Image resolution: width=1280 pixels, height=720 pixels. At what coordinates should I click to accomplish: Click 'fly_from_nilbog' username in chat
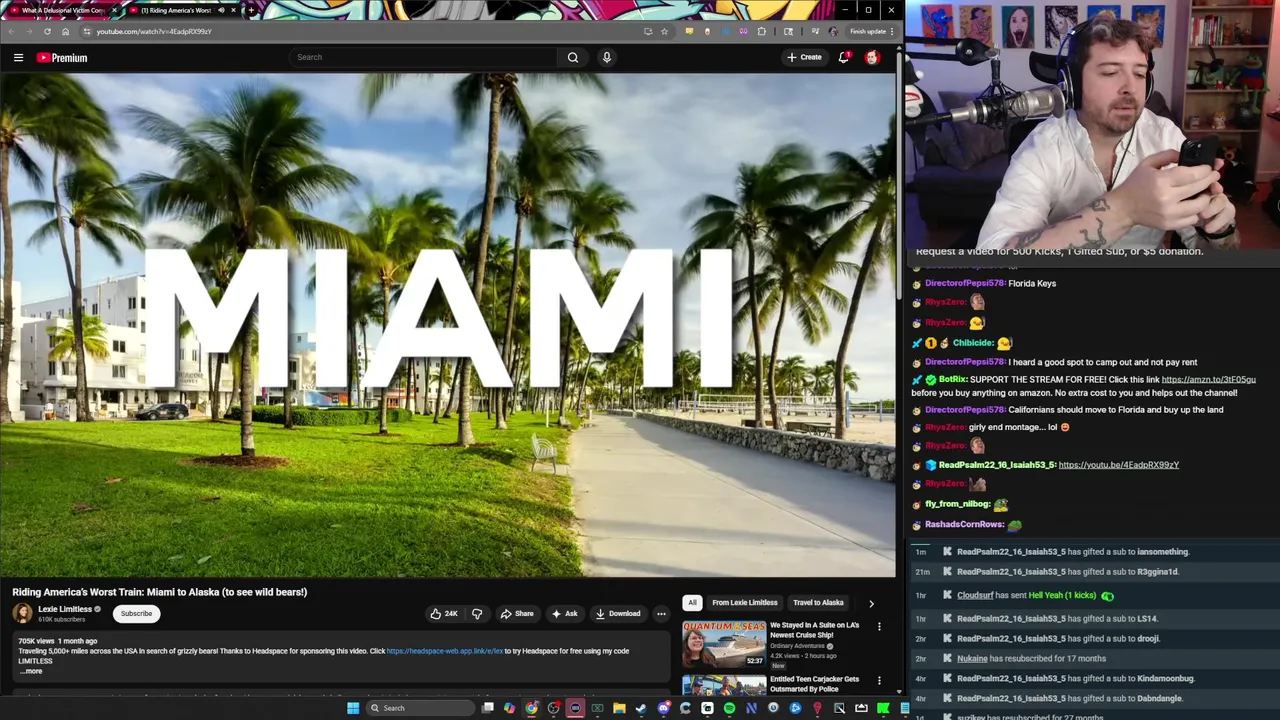tap(958, 505)
